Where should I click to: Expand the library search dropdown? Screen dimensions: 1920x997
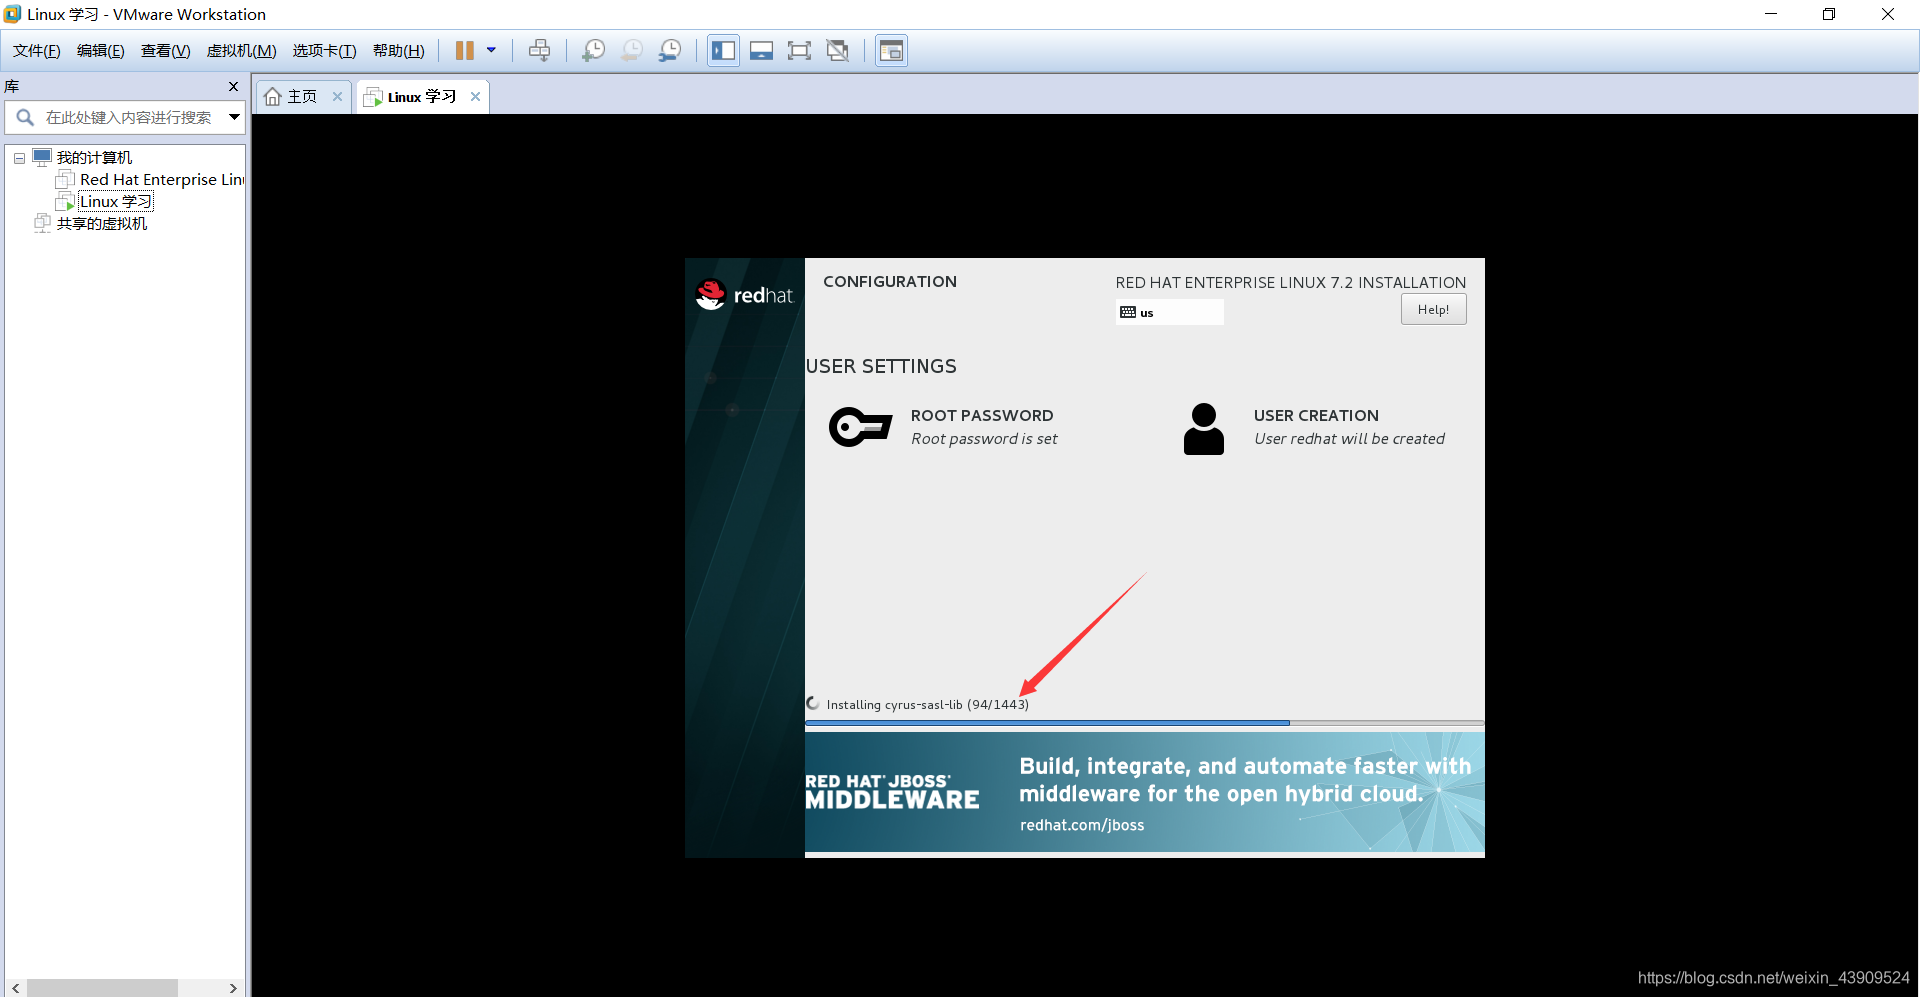coord(234,117)
